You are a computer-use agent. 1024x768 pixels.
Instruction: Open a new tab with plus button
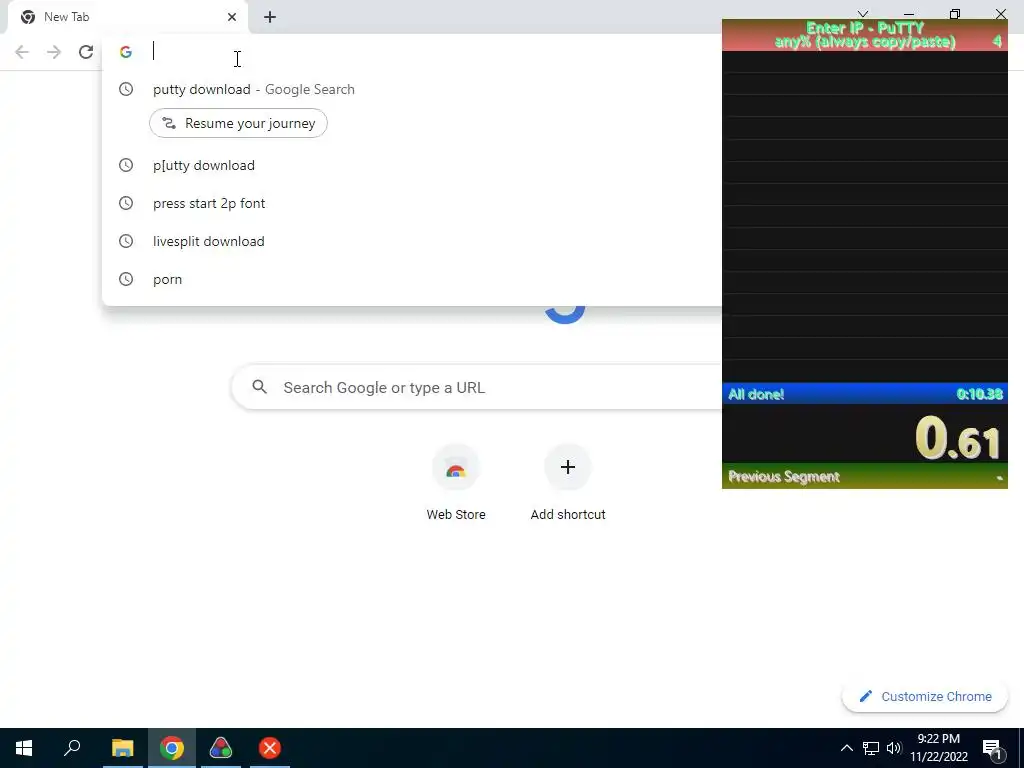(270, 17)
